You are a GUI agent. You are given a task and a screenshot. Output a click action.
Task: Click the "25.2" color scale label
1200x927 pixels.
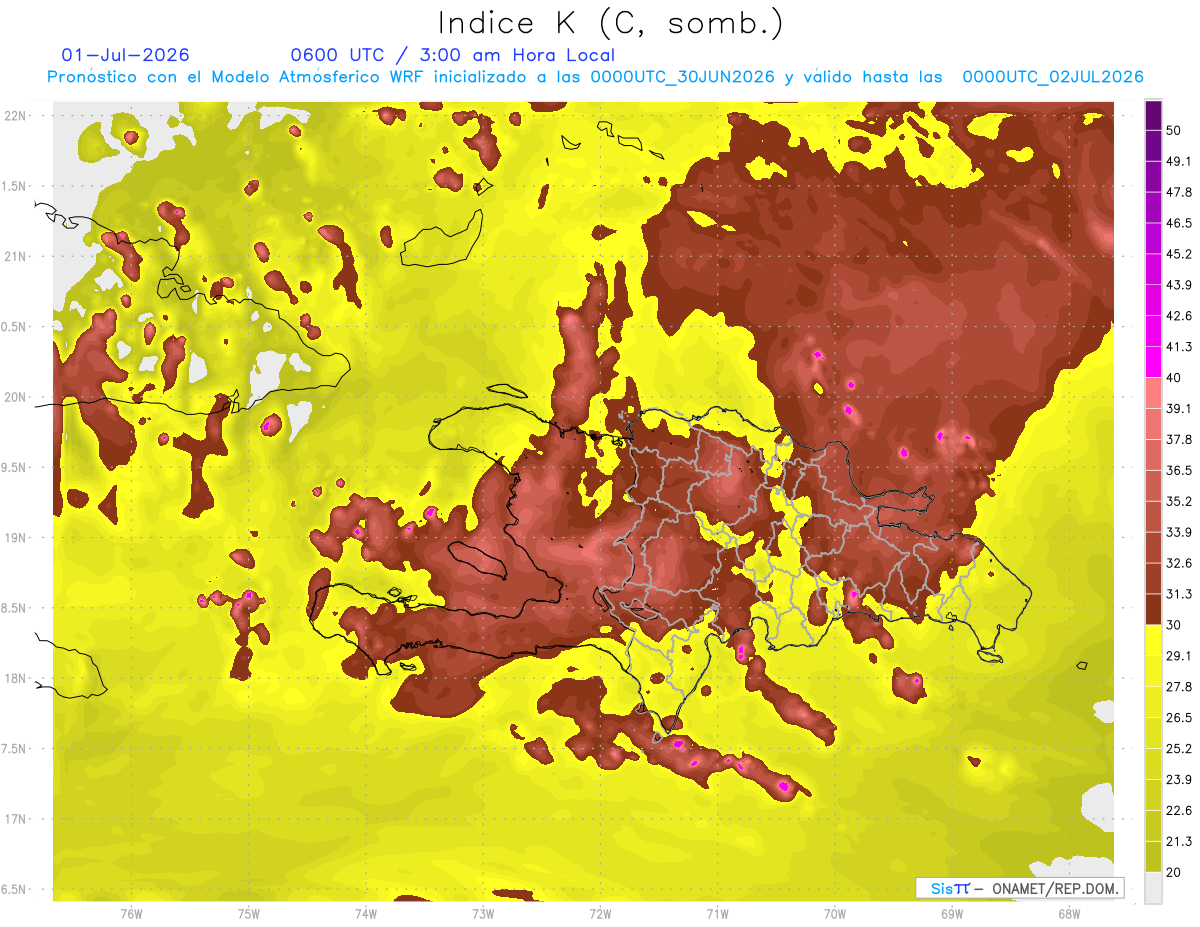pyautogui.click(x=1178, y=749)
